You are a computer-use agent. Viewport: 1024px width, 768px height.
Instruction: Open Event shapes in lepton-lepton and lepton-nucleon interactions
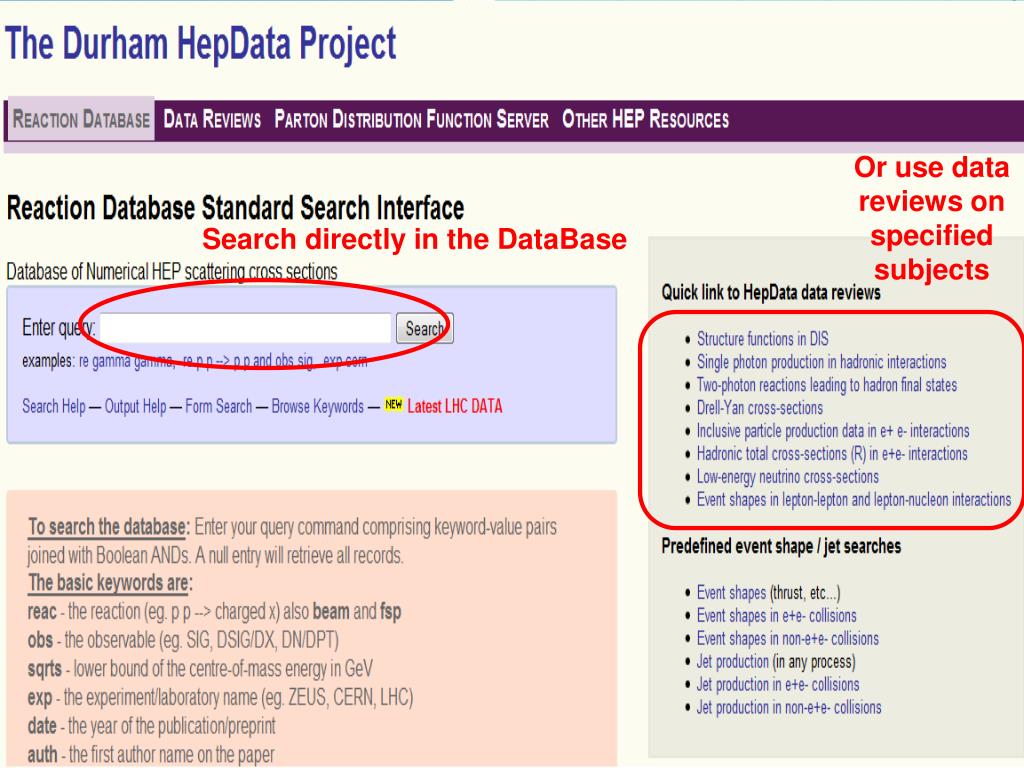tap(854, 500)
